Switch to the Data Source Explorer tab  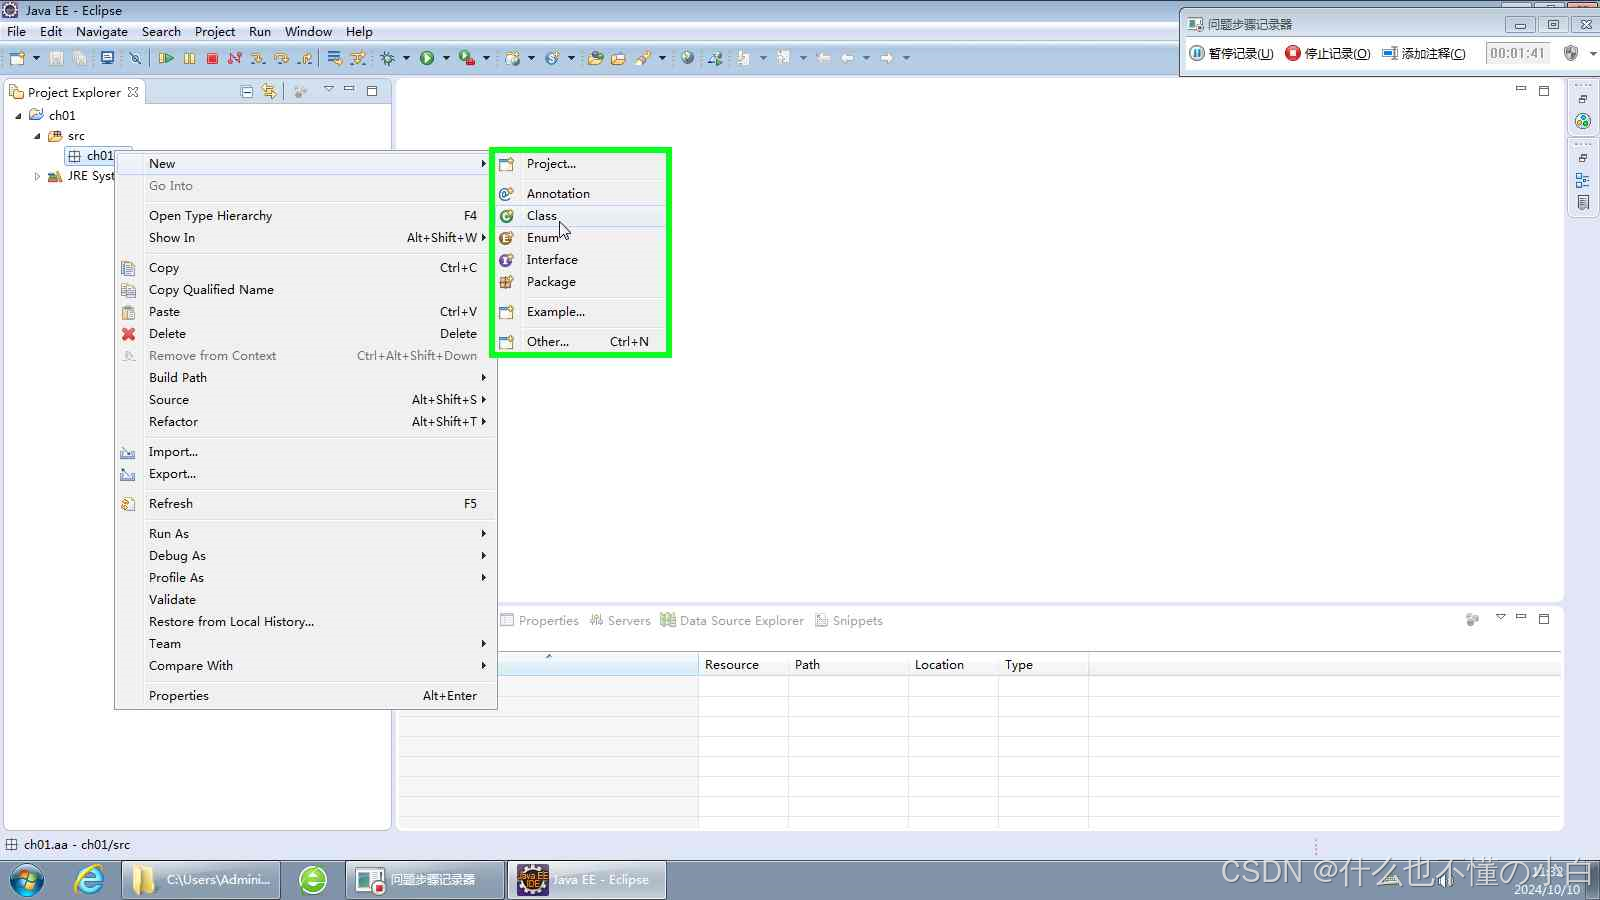pyautogui.click(x=732, y=621)
